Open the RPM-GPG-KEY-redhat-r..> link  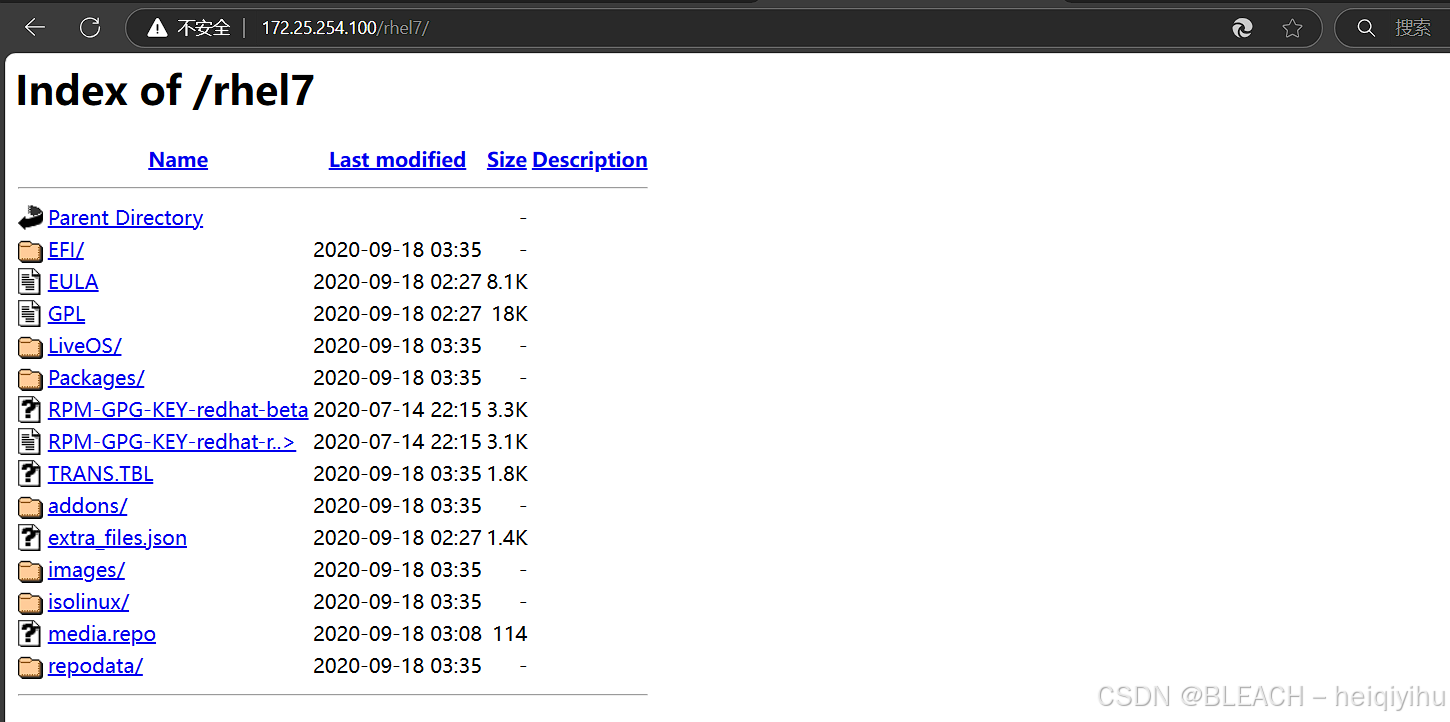pyautogui.click(x=172, y=442)
